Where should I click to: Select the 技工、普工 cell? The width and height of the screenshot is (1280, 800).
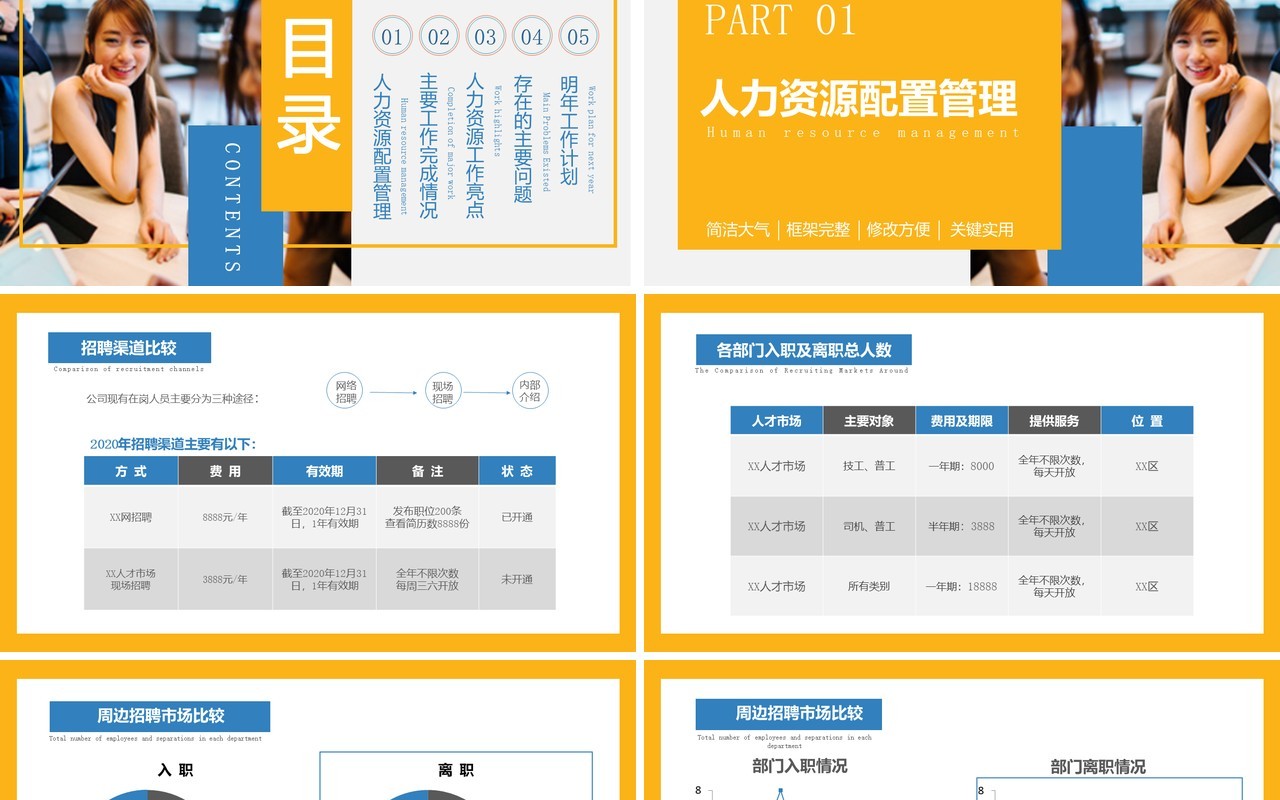(869, 466)
